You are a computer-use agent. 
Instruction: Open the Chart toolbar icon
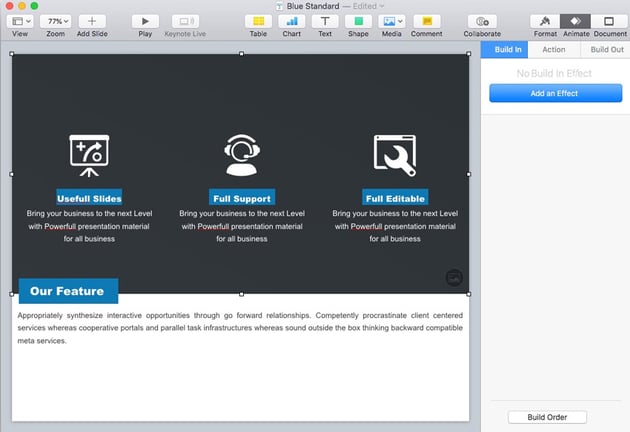click(x=291, y=21)
